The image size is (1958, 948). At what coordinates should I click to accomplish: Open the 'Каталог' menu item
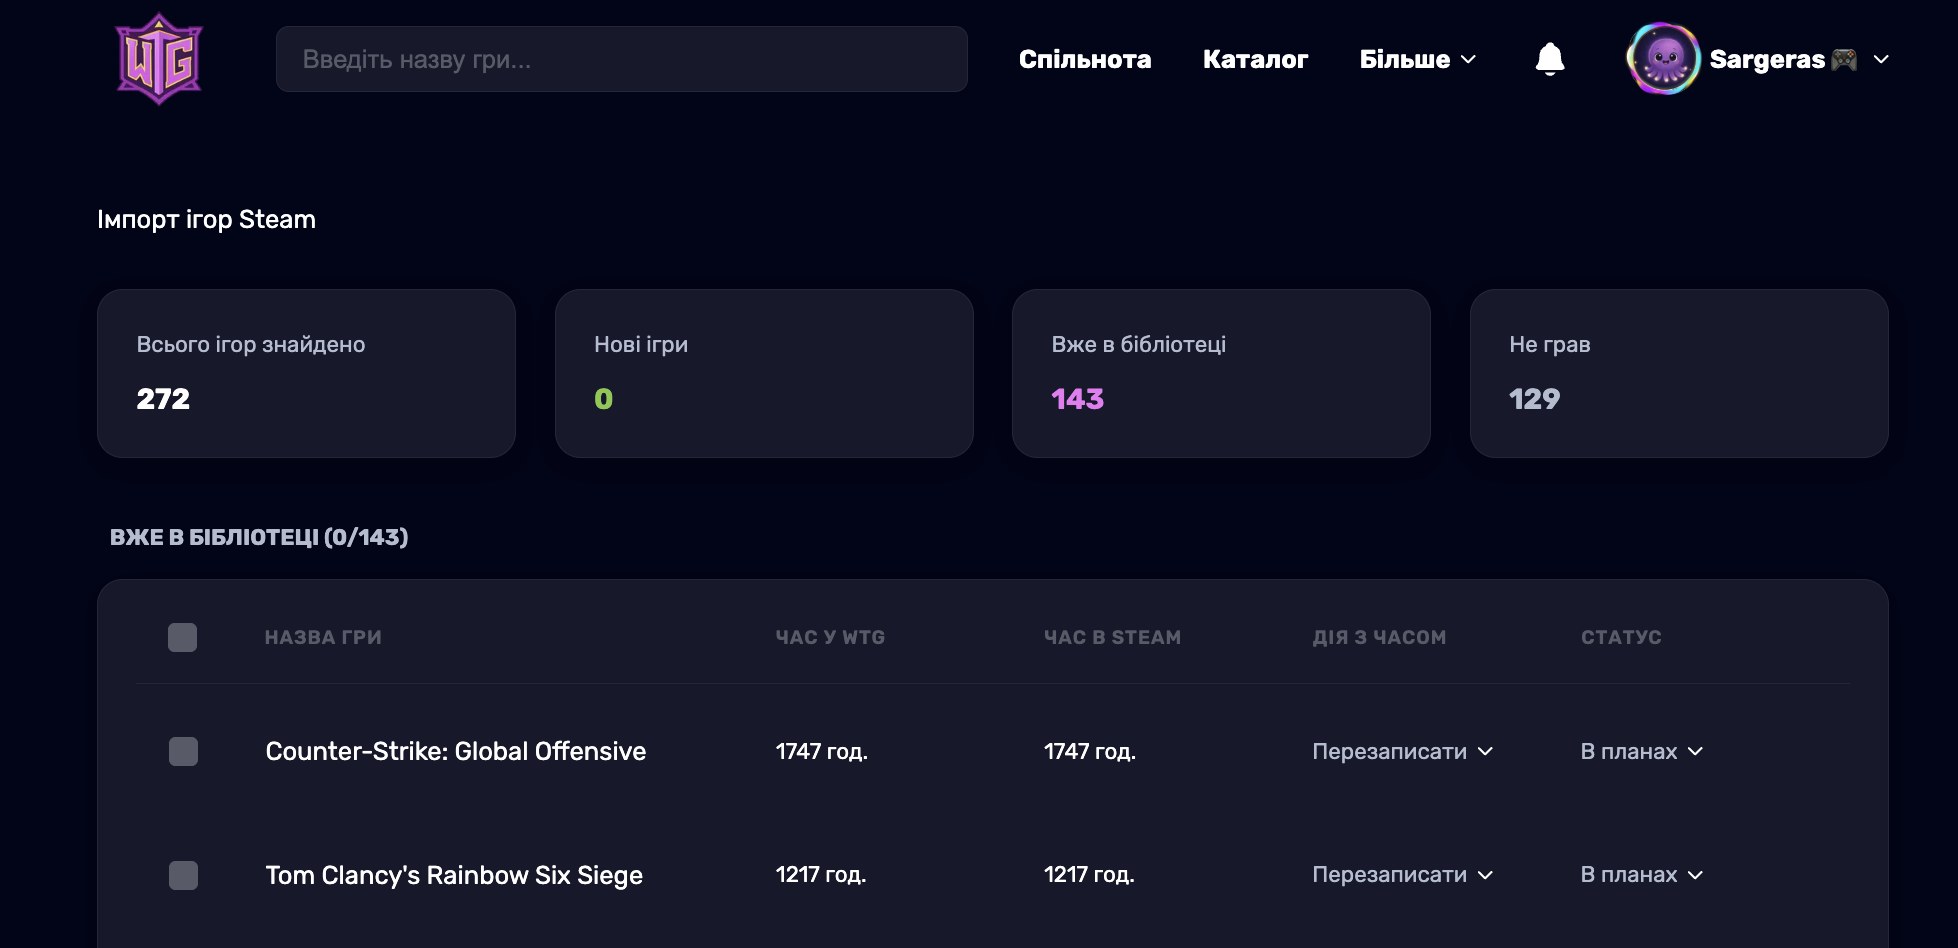pos(1255,58)
